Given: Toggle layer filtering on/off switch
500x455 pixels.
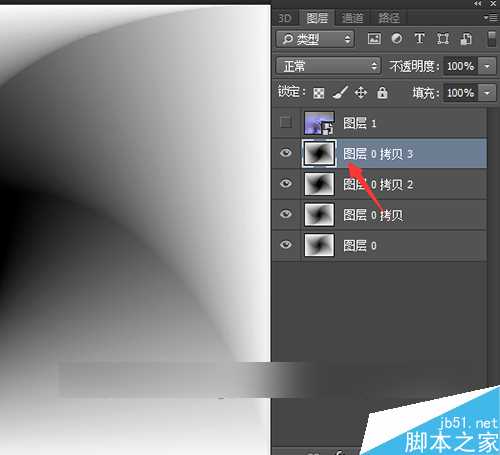Looking at the screenshot, I should click(492, 39).
